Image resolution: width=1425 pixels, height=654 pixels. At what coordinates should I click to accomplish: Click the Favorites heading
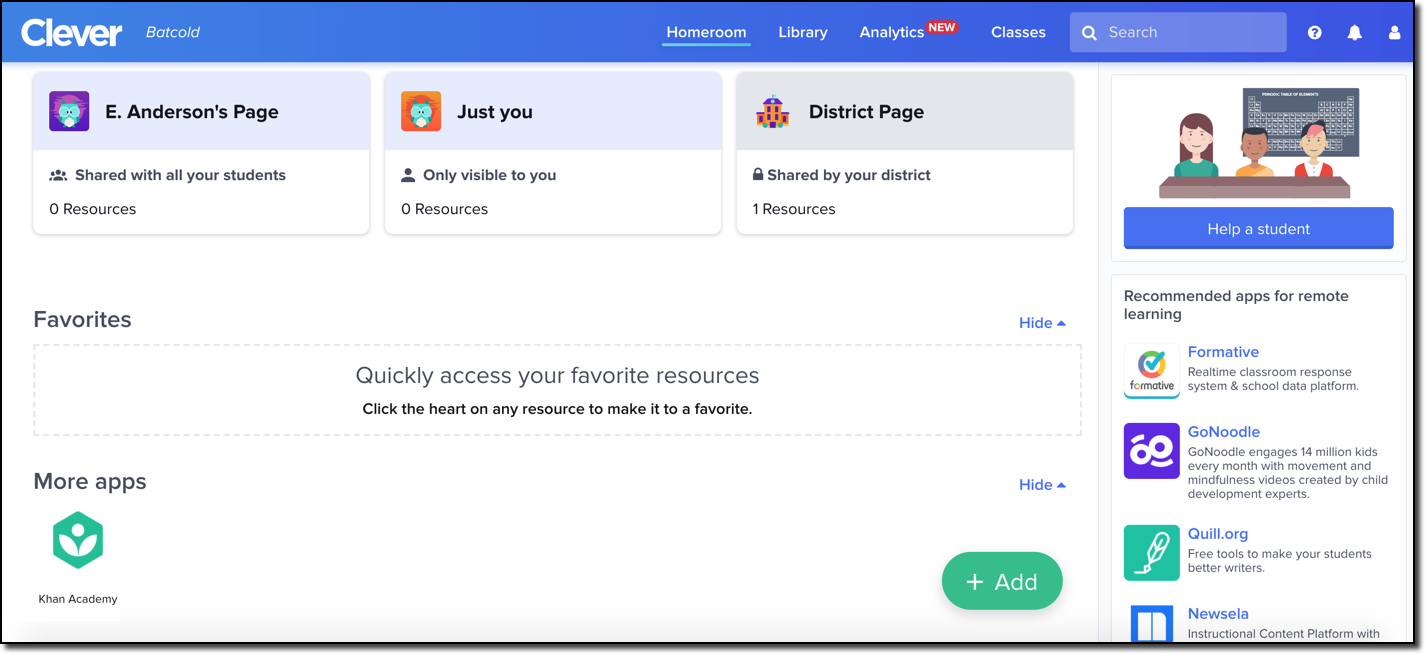click(x=82, y=319)
